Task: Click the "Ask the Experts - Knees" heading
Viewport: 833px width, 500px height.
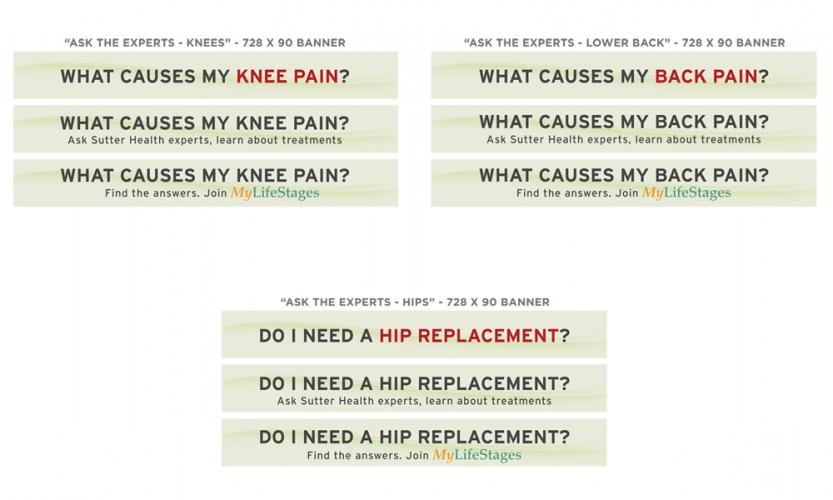Action: coord(205,43)
